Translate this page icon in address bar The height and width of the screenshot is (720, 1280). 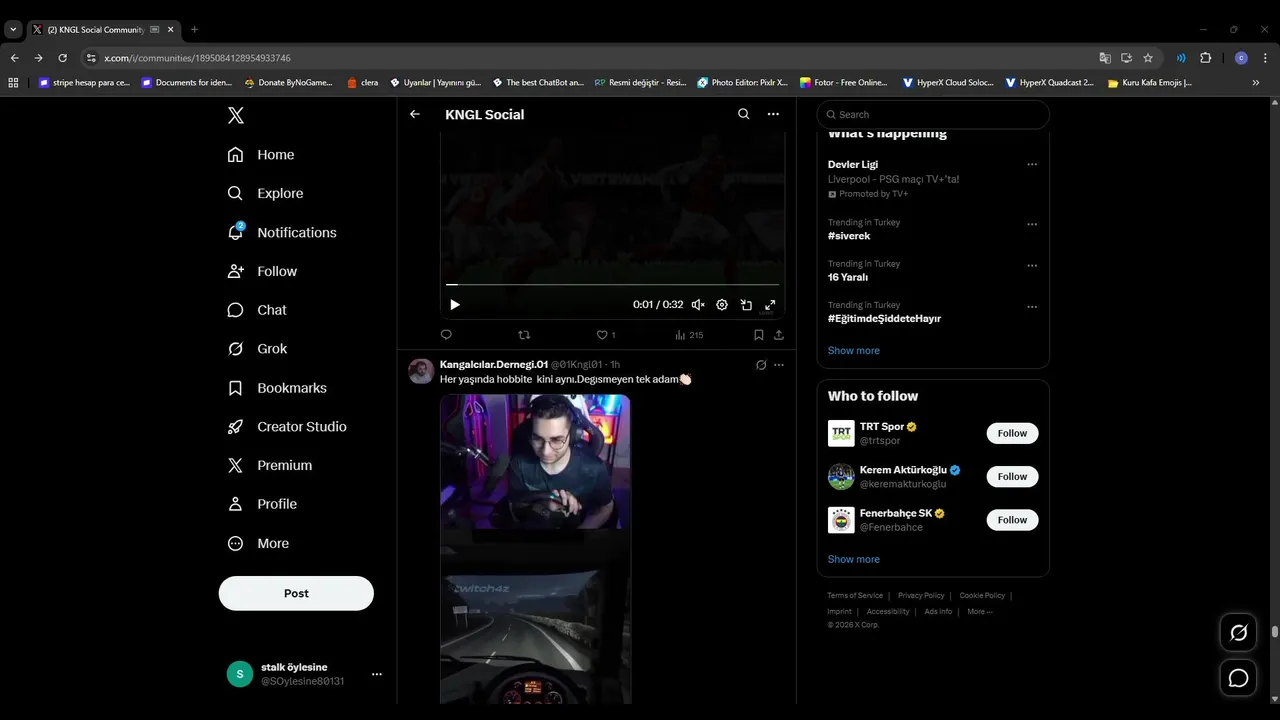pyautogui.click(x=1105, y=58)
